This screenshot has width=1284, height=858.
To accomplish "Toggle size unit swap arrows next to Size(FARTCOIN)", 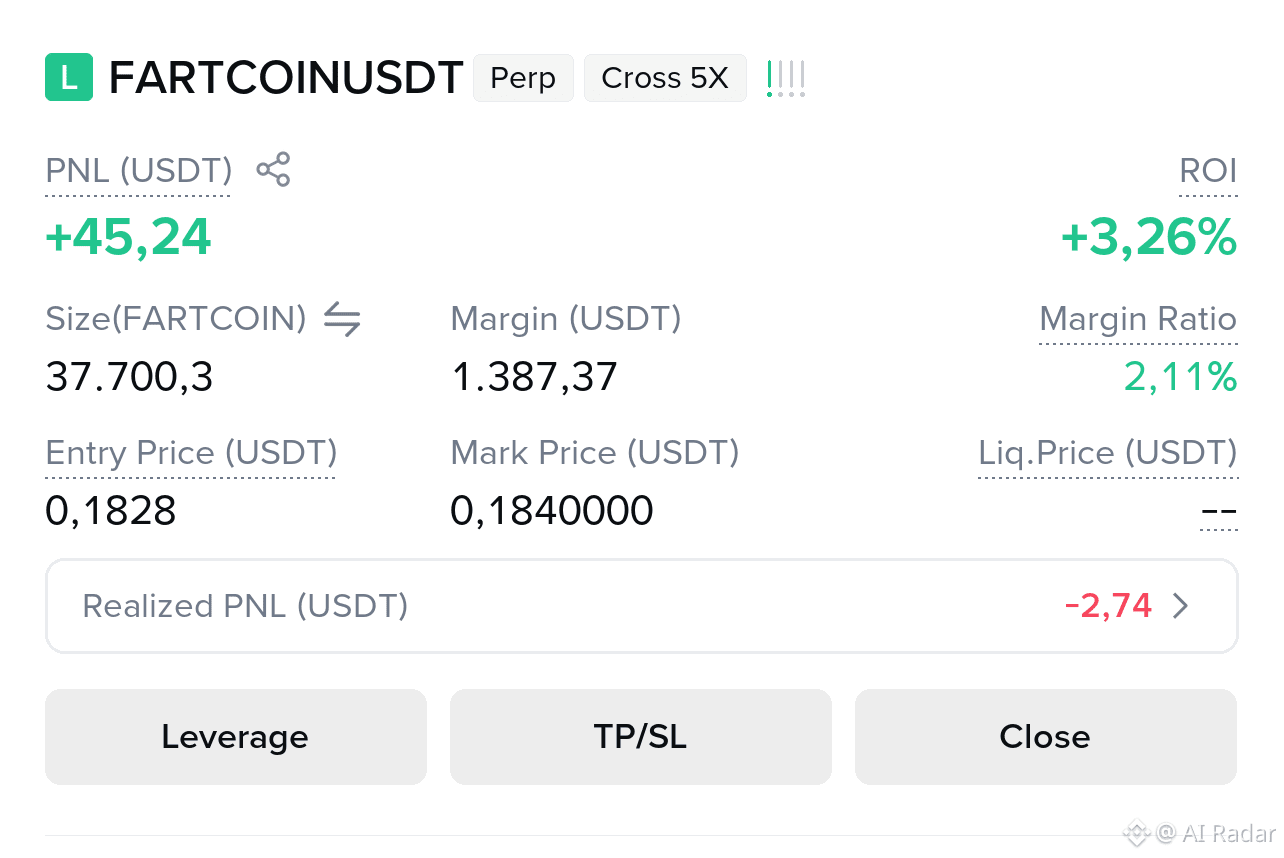I will pyautogui.click(x=342, y=320).
